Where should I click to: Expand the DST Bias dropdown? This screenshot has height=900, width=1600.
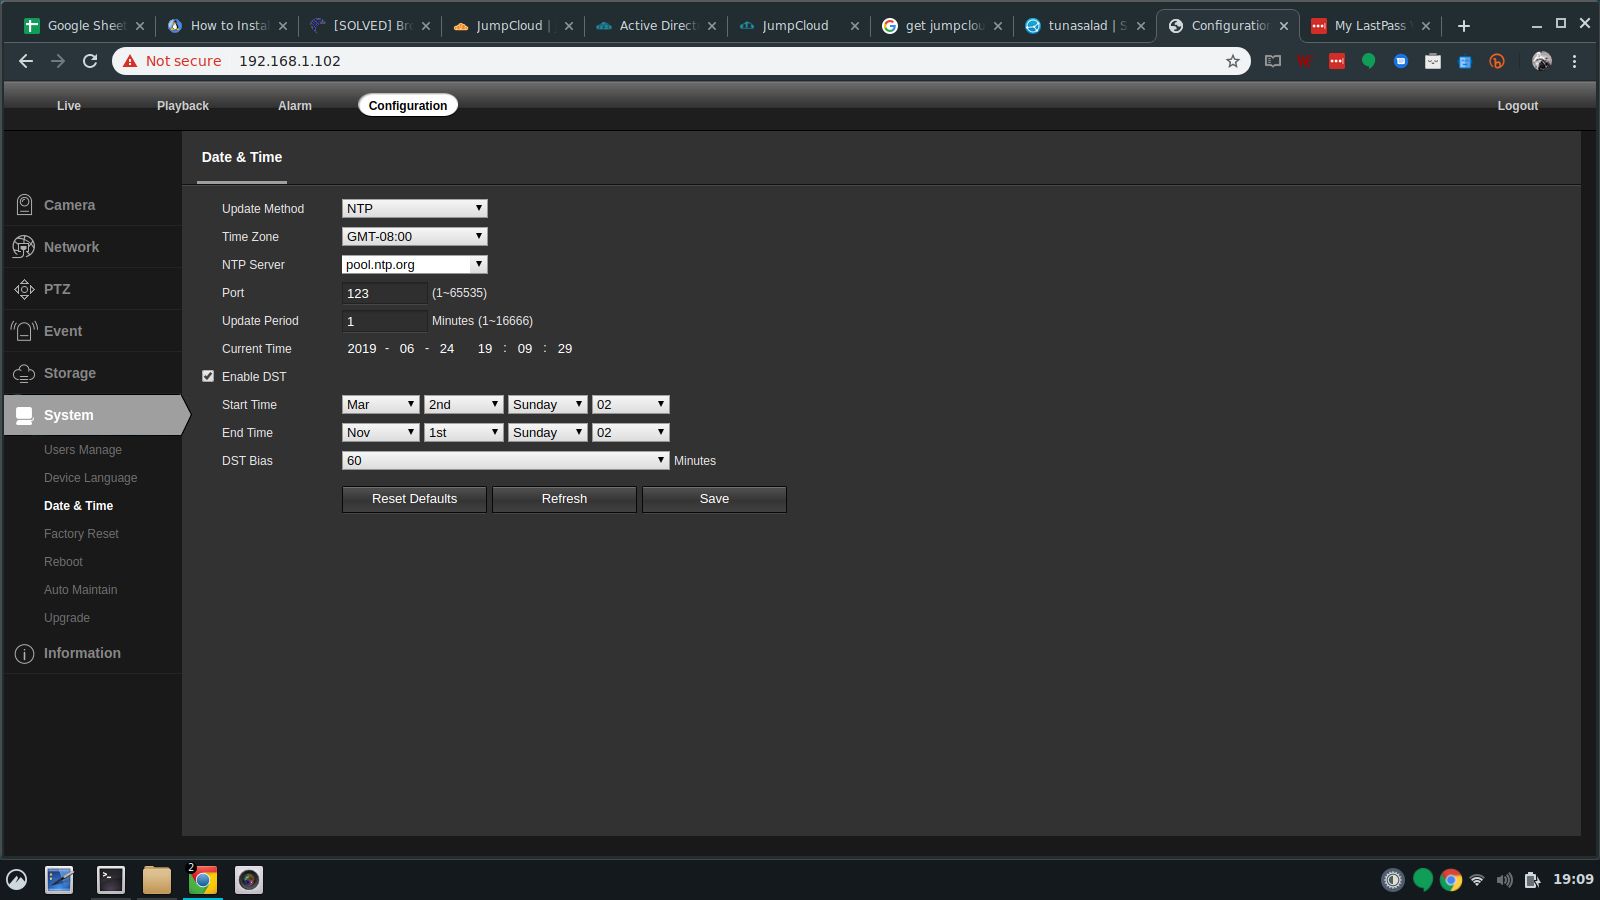(505, 461)
